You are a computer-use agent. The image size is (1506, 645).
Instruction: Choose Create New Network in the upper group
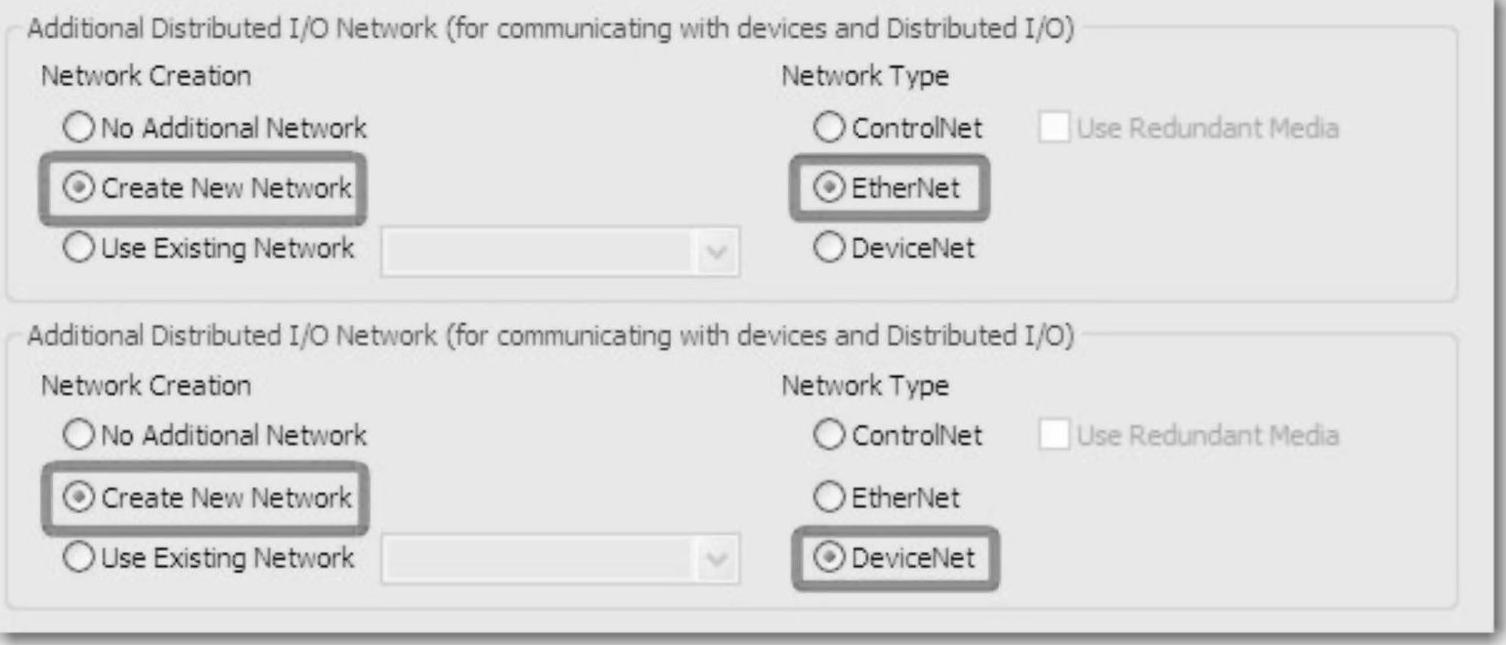click(x=77, y=188)
